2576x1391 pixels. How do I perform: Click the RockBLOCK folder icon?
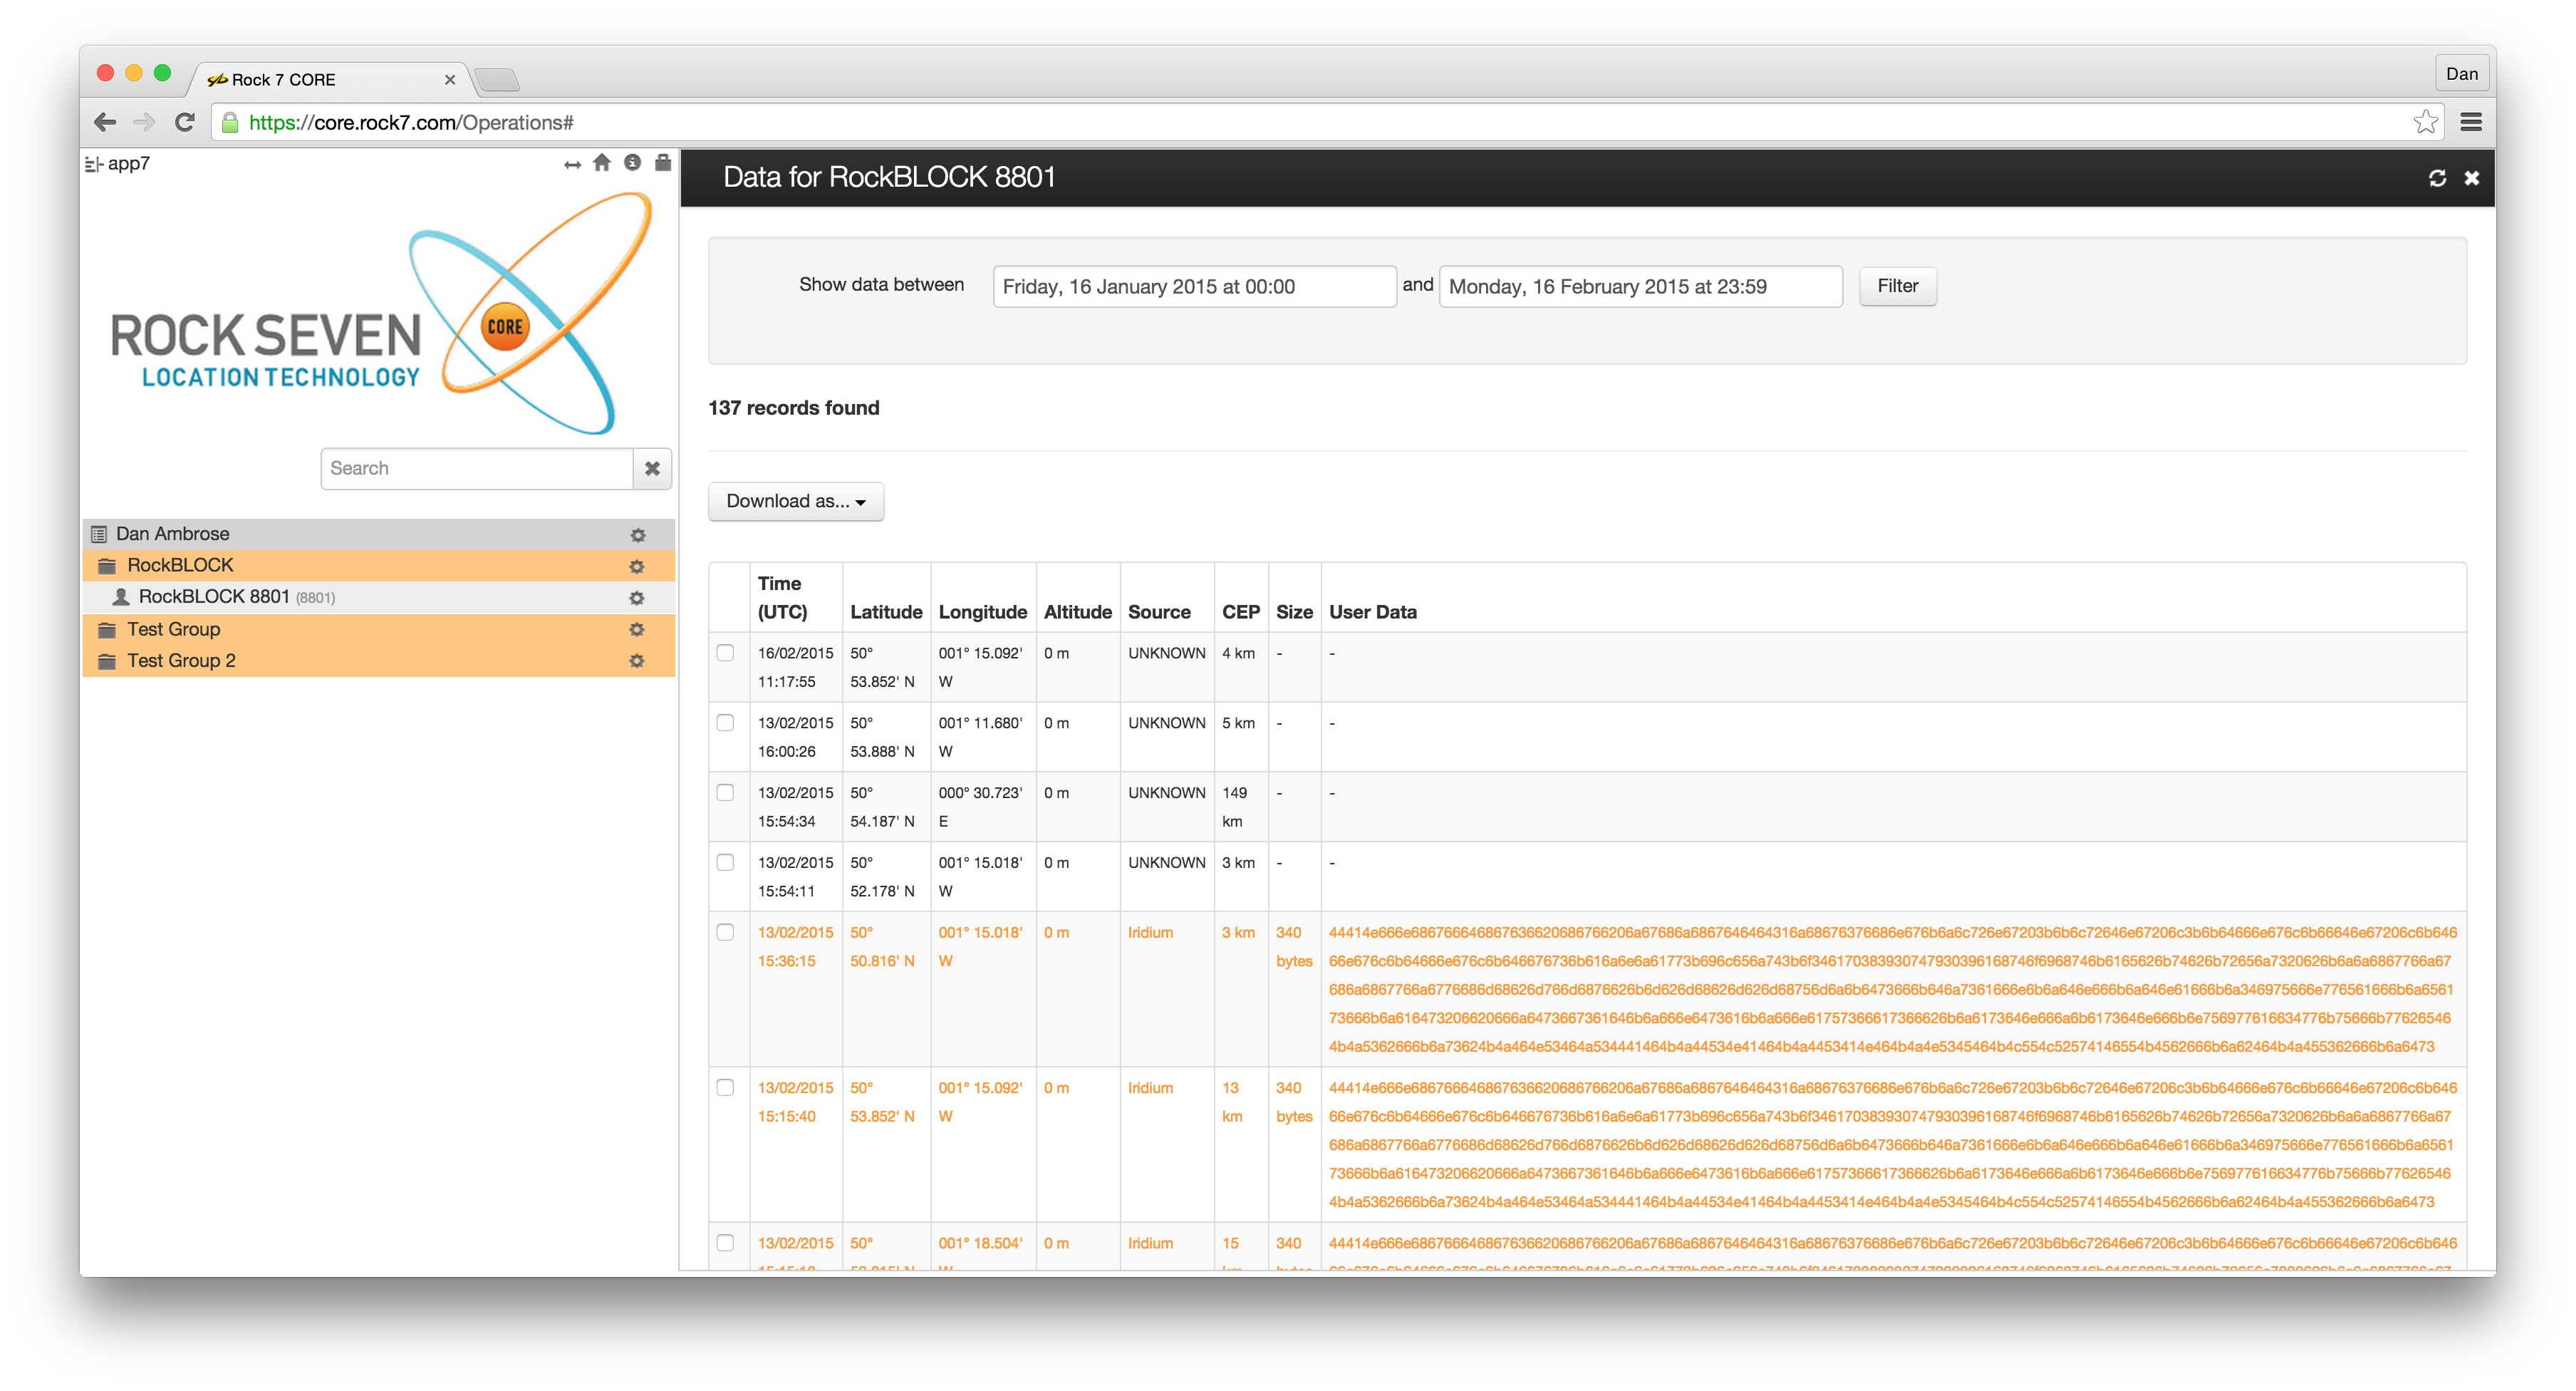point(107,566)
